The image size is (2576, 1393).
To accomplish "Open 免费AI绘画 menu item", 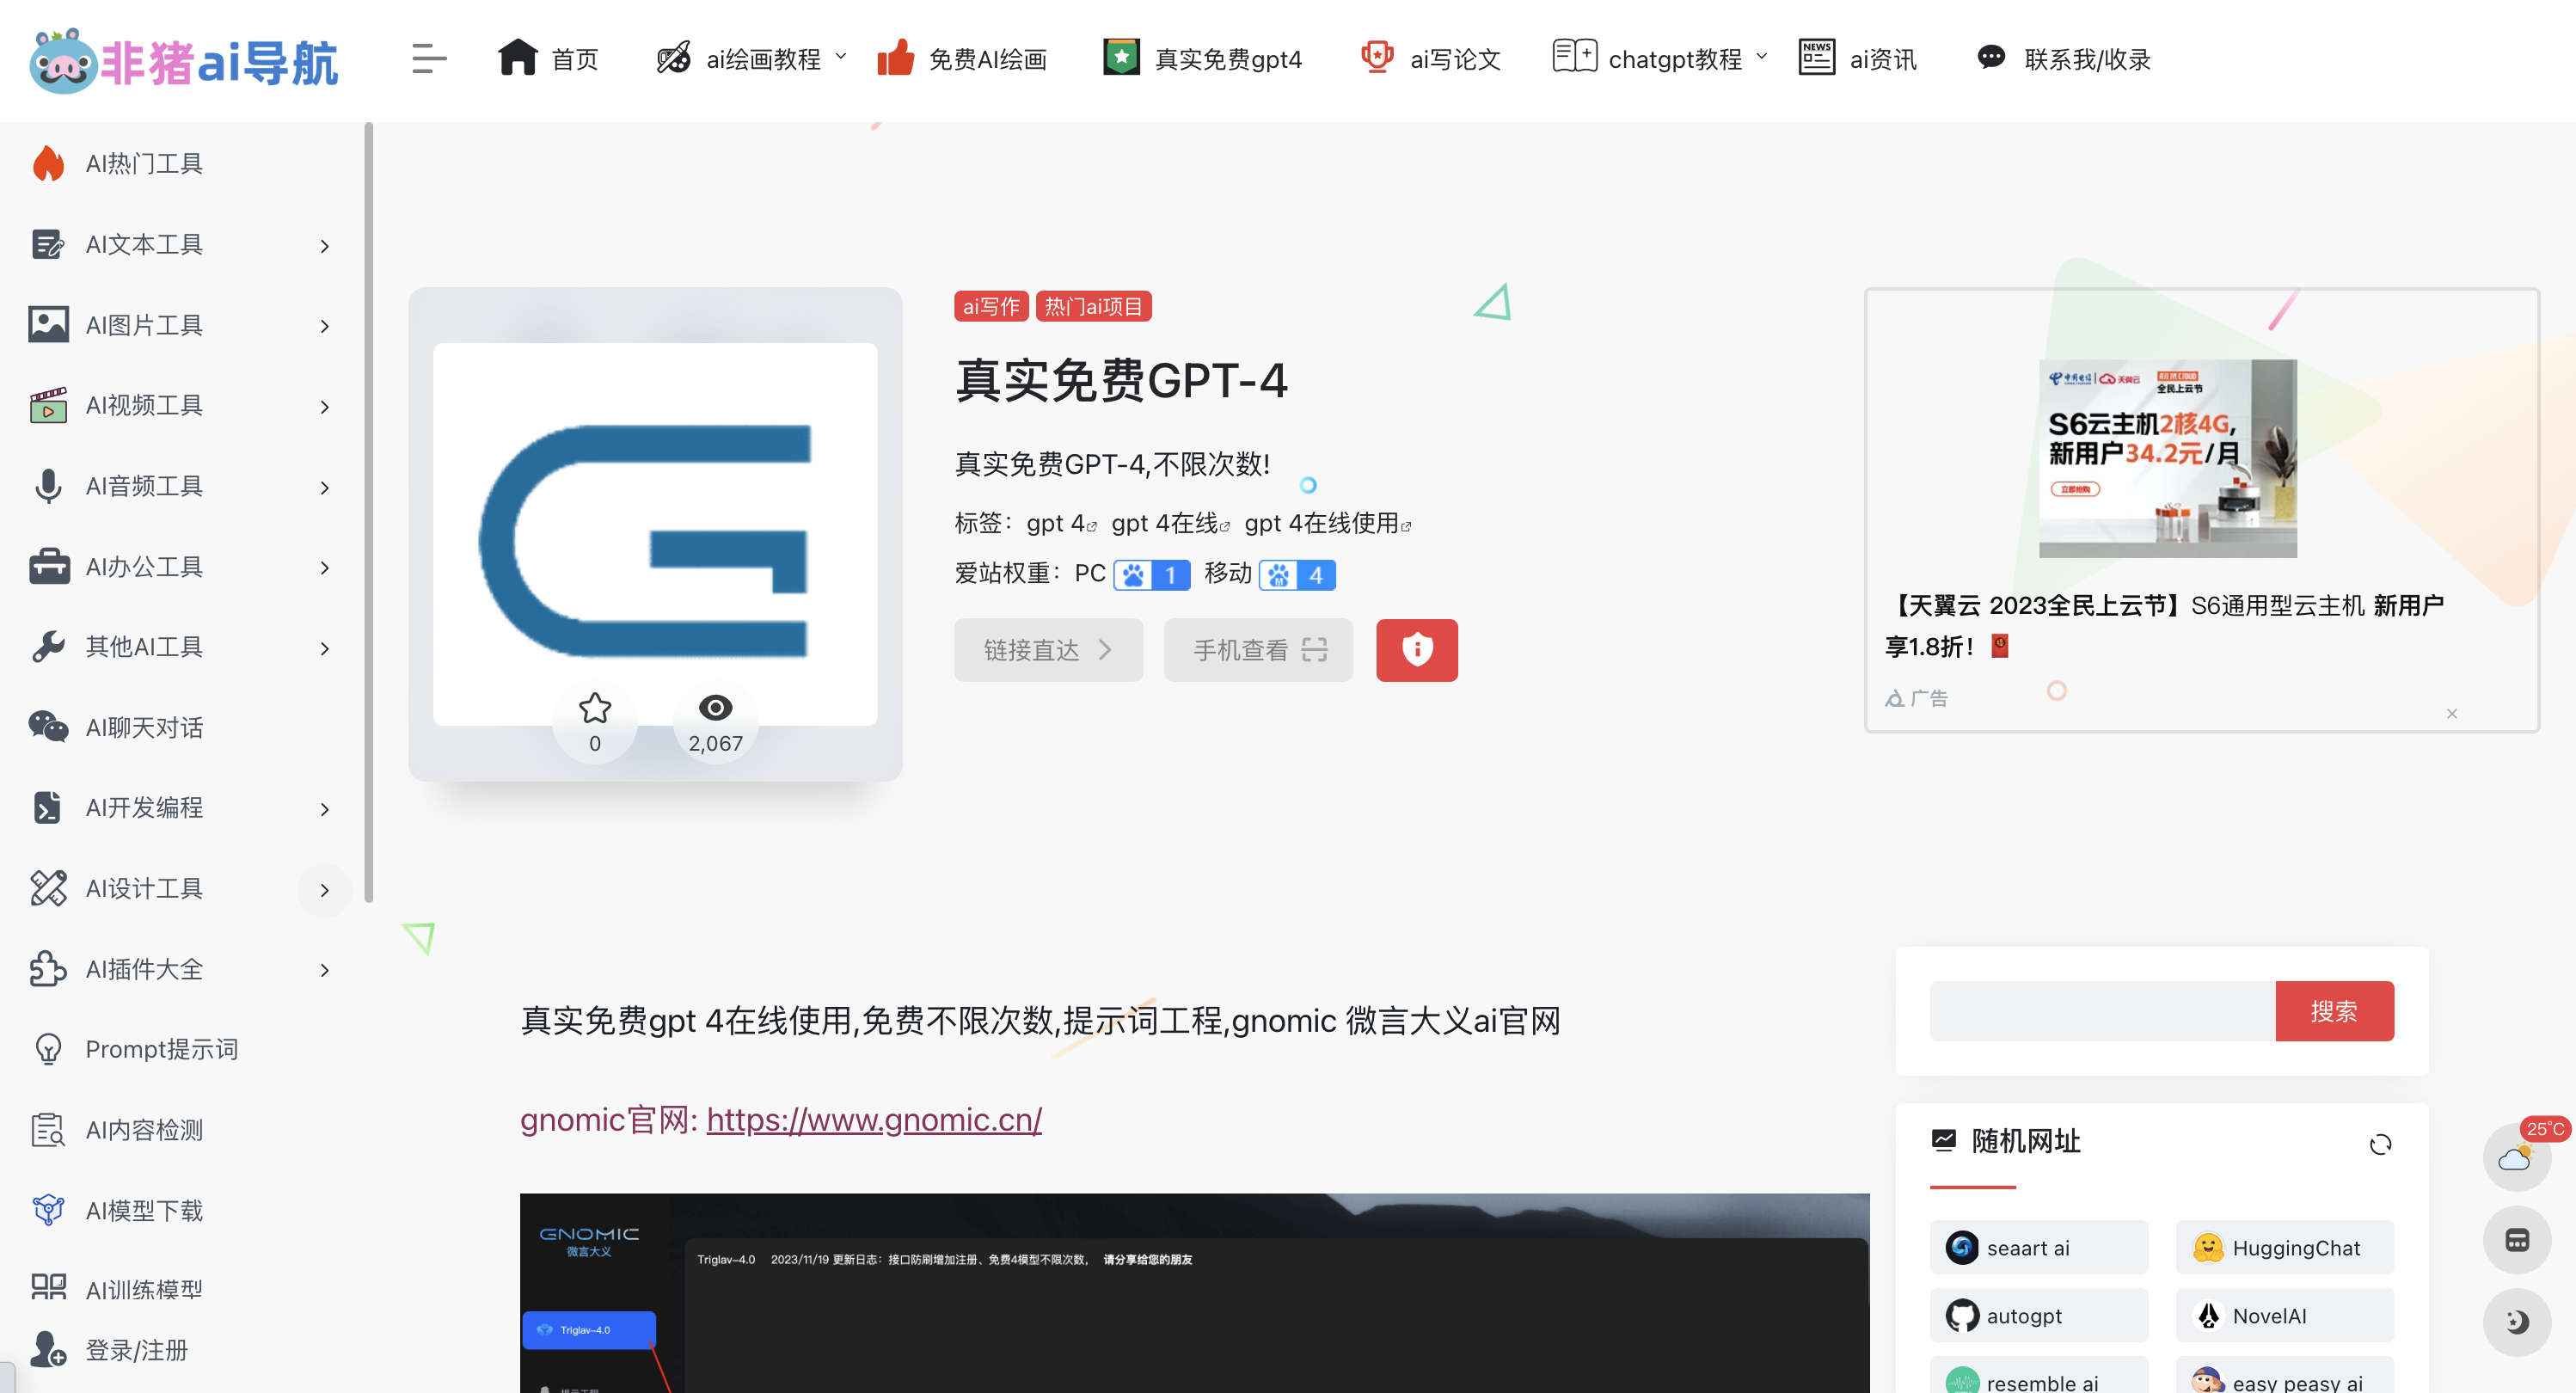I will pyautogui.click(x=962, y=59).
